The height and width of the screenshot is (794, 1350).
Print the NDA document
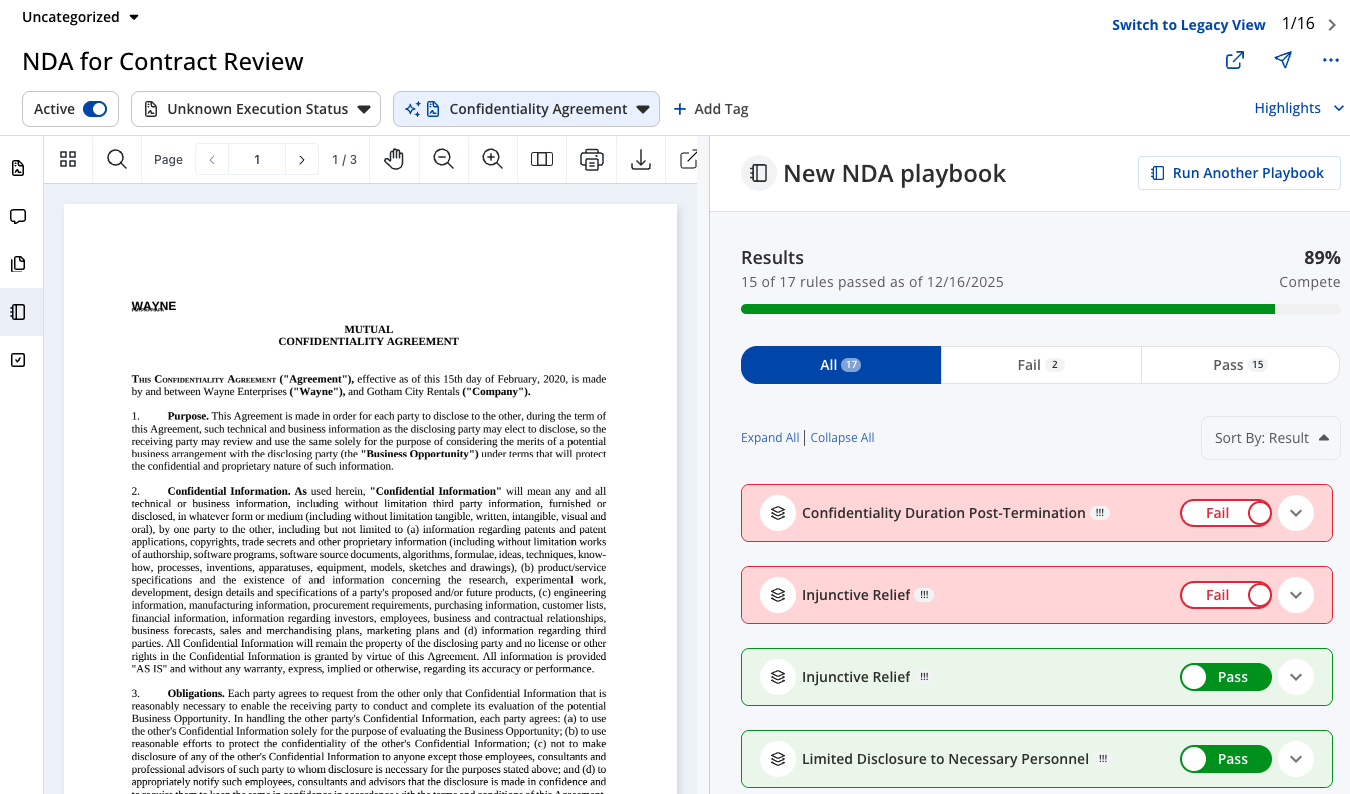[x=591, y=159]
